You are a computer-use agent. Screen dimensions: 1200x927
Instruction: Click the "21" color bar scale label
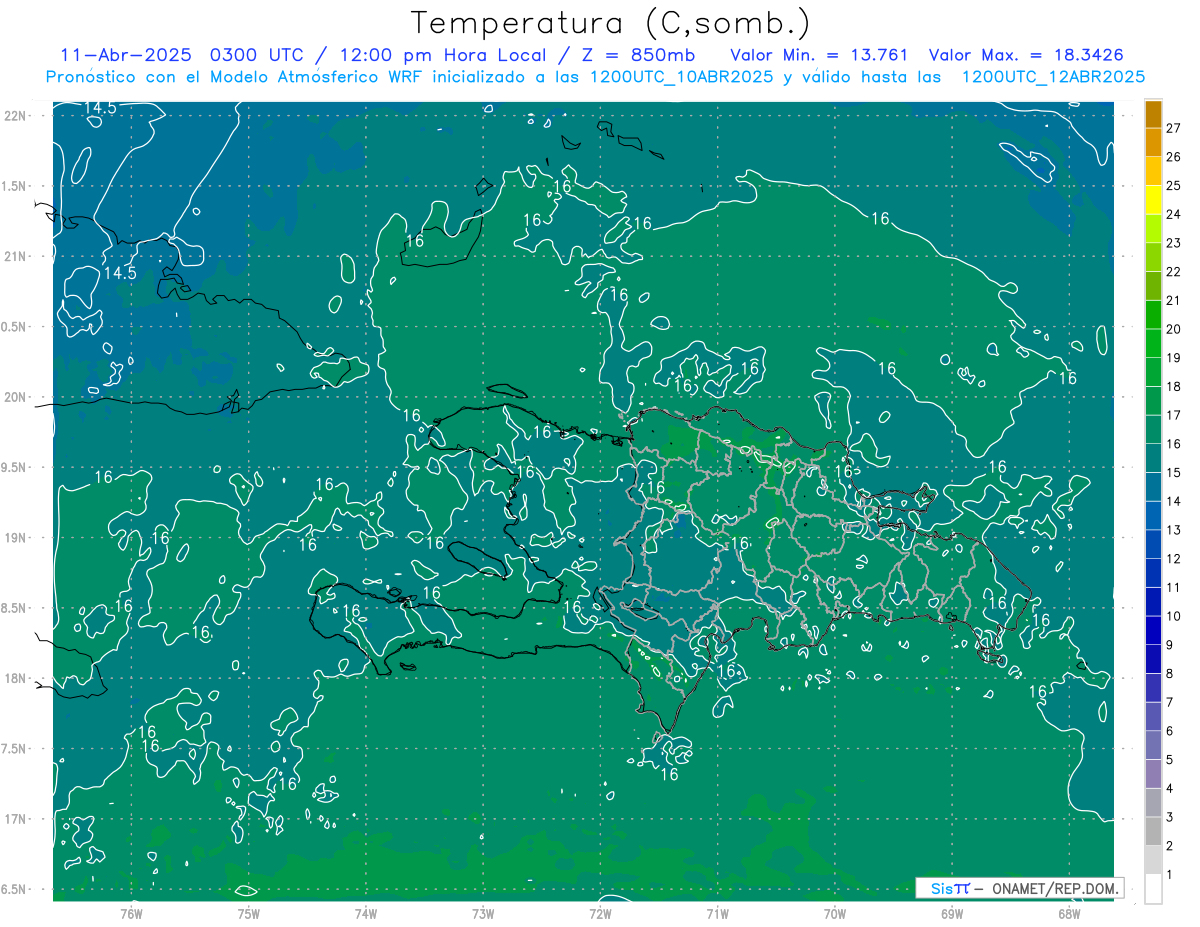pos(1173,300)
